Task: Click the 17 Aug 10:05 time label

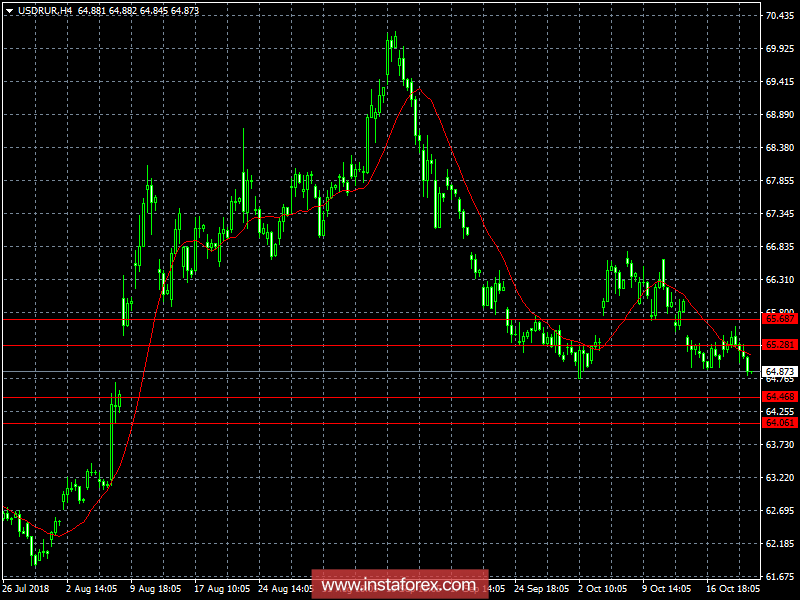Action: point(223,590)
